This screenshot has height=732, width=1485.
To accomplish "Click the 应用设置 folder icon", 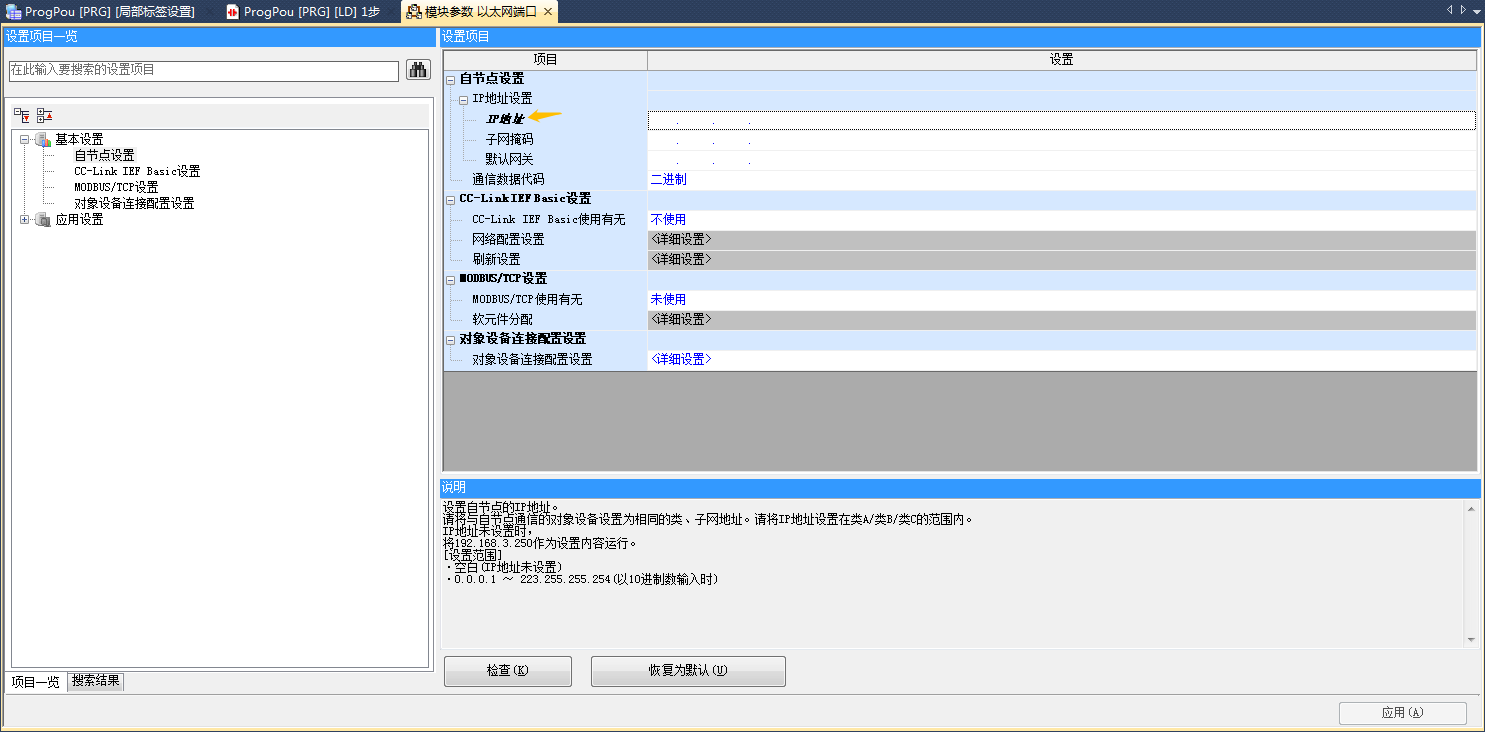I will 42,219.
